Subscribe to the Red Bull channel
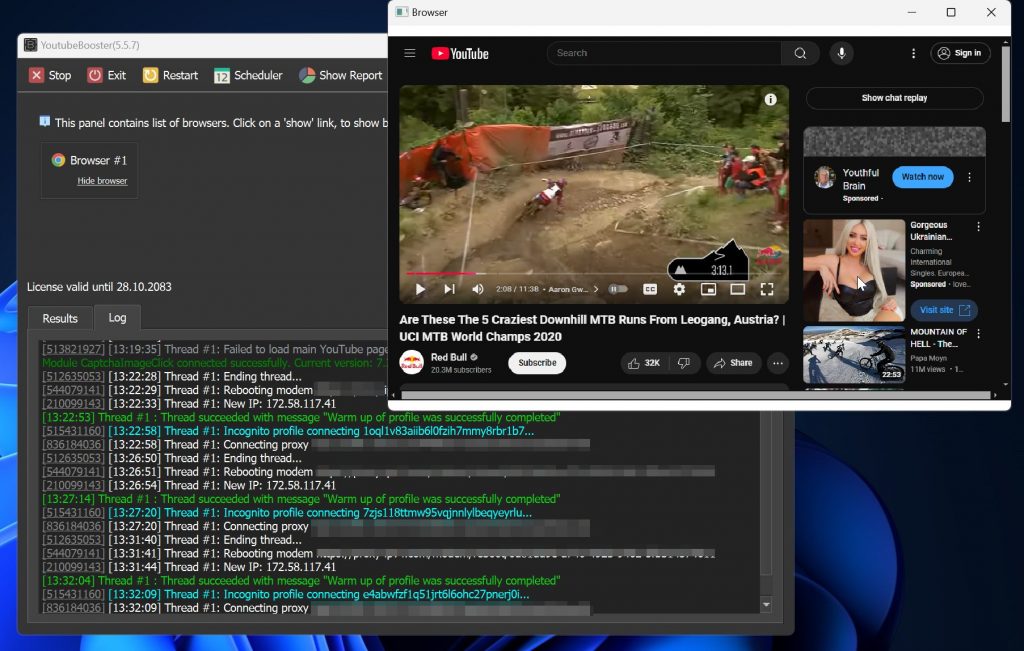 coord(537,362)
